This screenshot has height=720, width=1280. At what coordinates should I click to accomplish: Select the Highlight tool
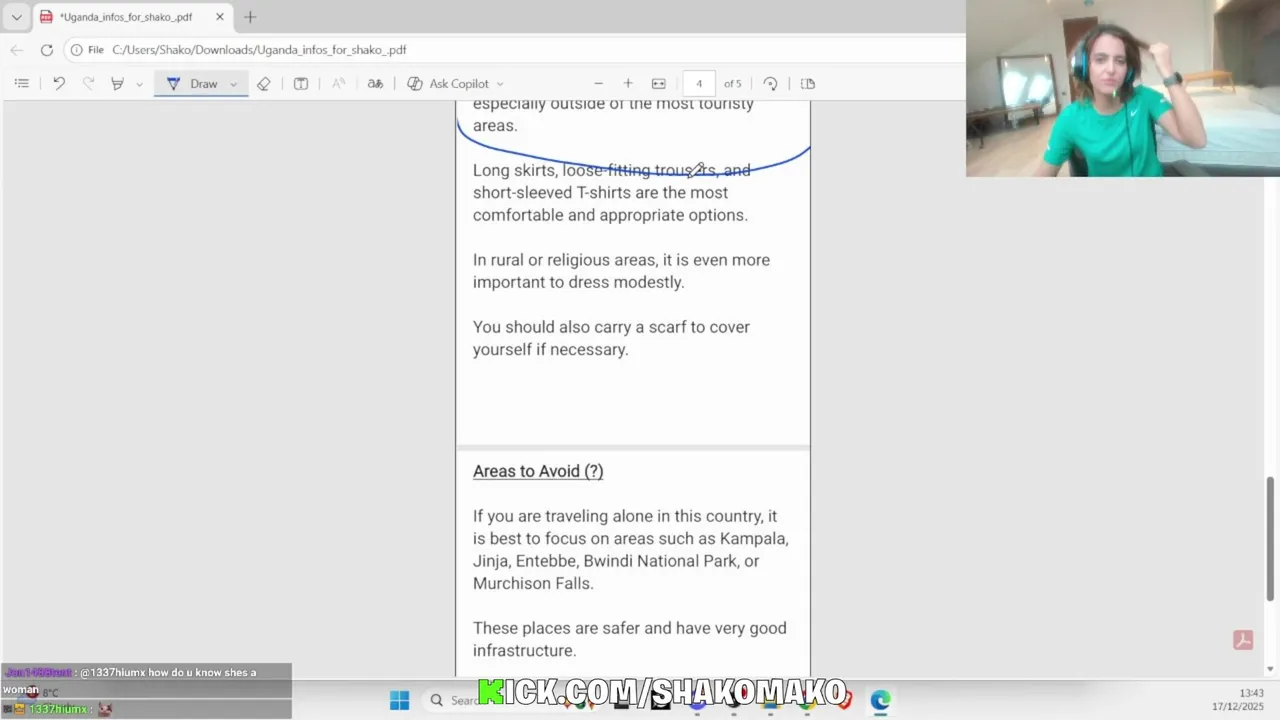(x=117, y=84)
